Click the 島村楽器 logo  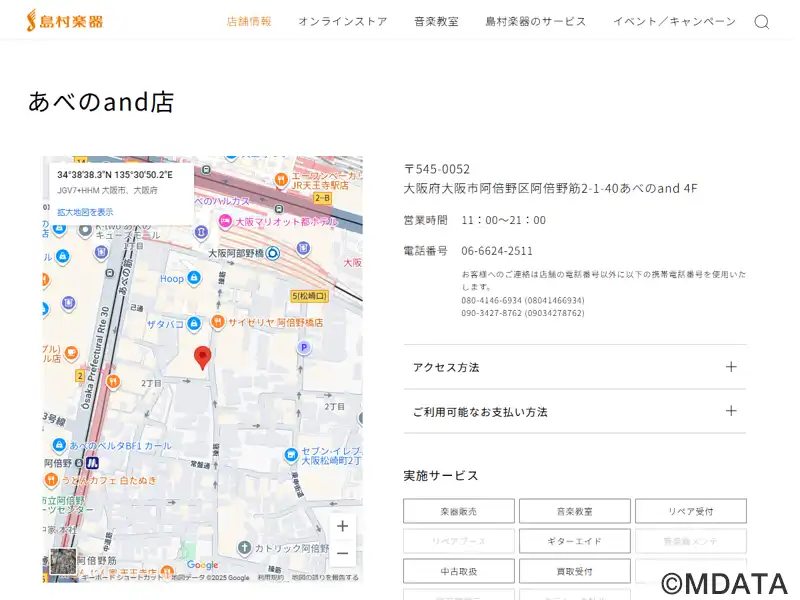(x=64, y=21)
